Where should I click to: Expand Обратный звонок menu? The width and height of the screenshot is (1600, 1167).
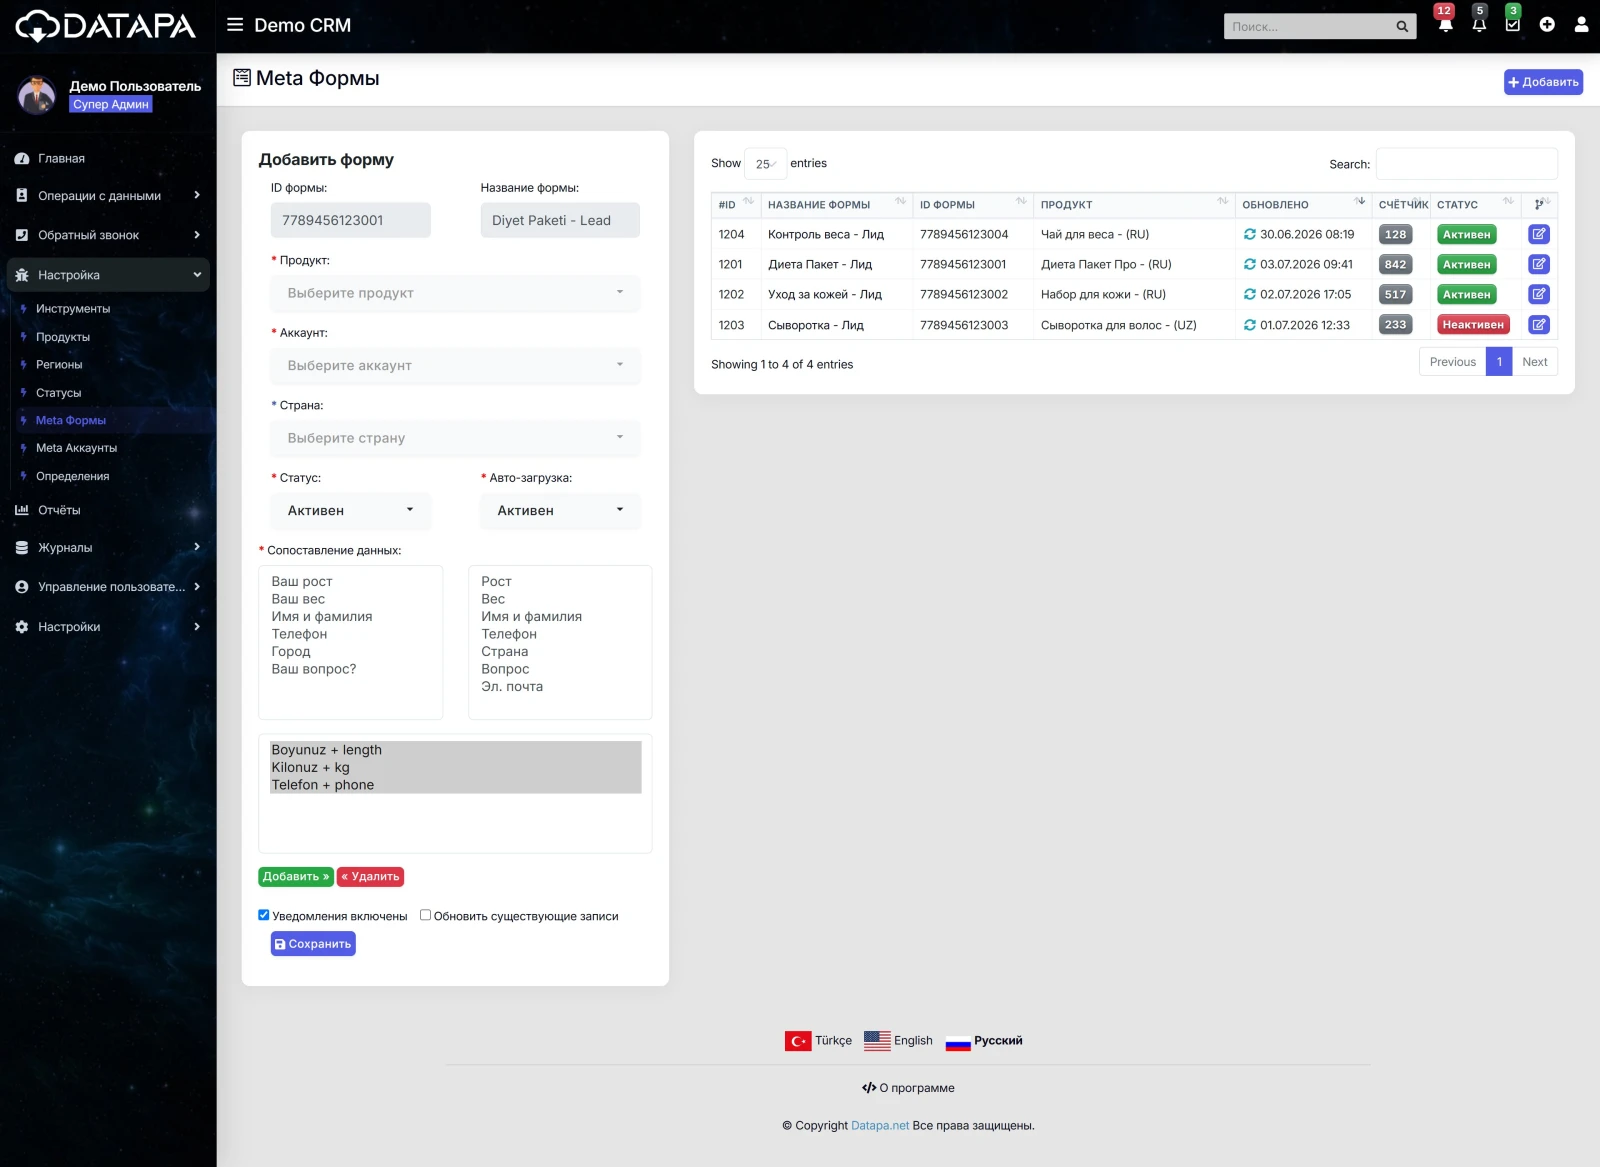tap(108, 235)
